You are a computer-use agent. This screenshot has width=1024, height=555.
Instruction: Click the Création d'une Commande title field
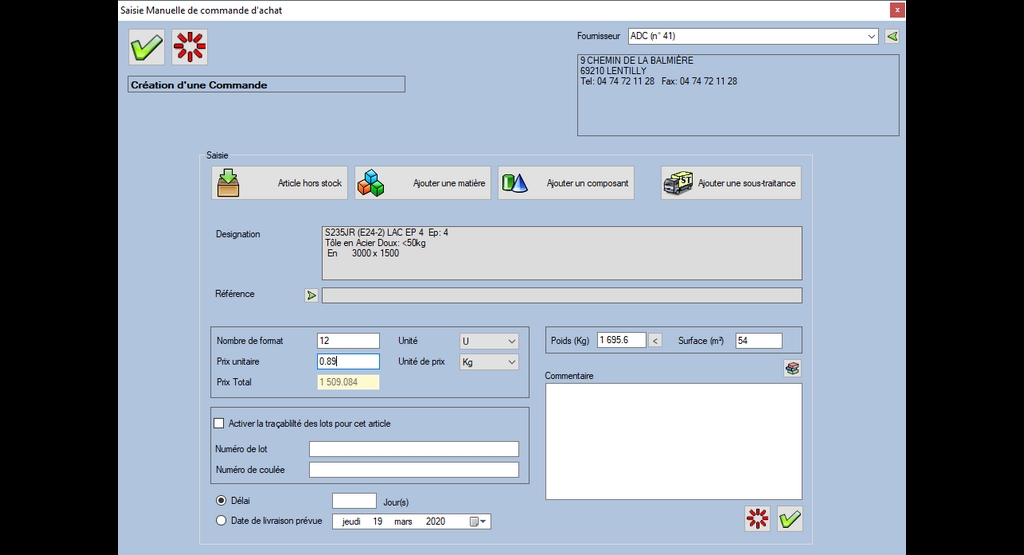(266, 85)
